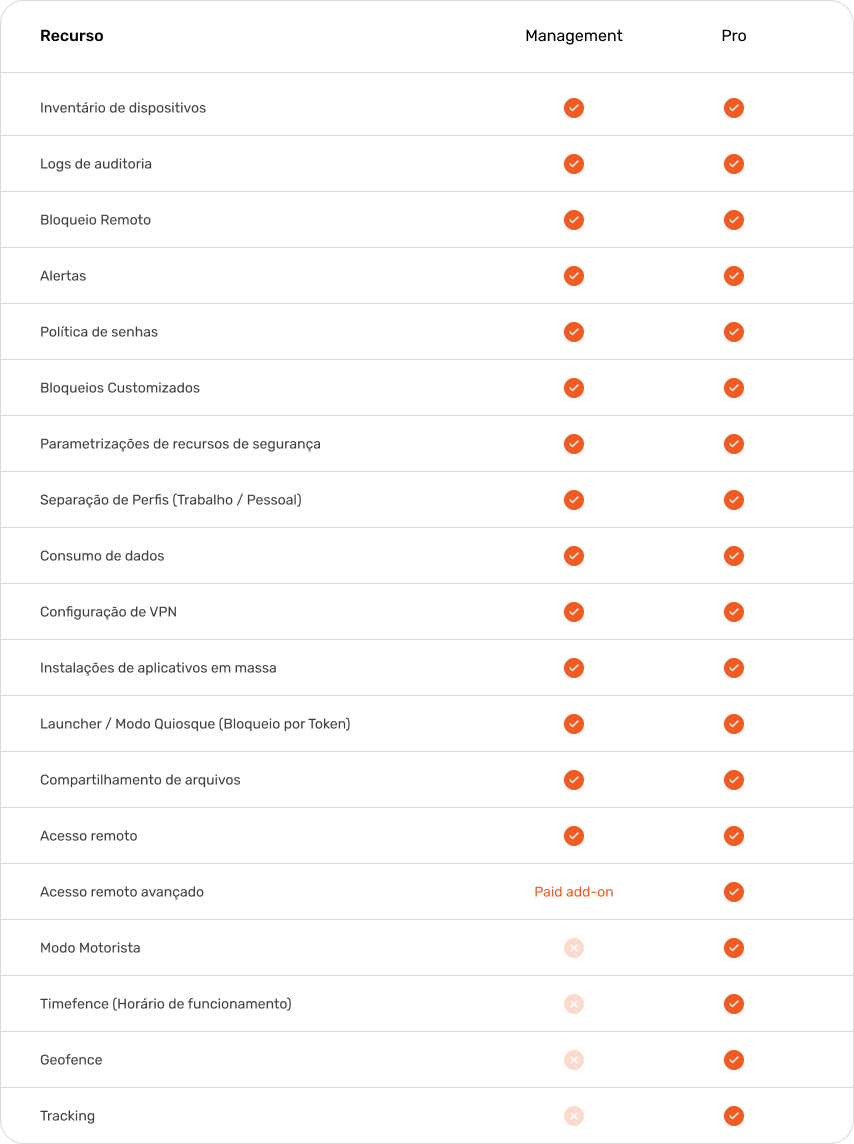Click the Management X icon for Geofence

click(574, 1060)
